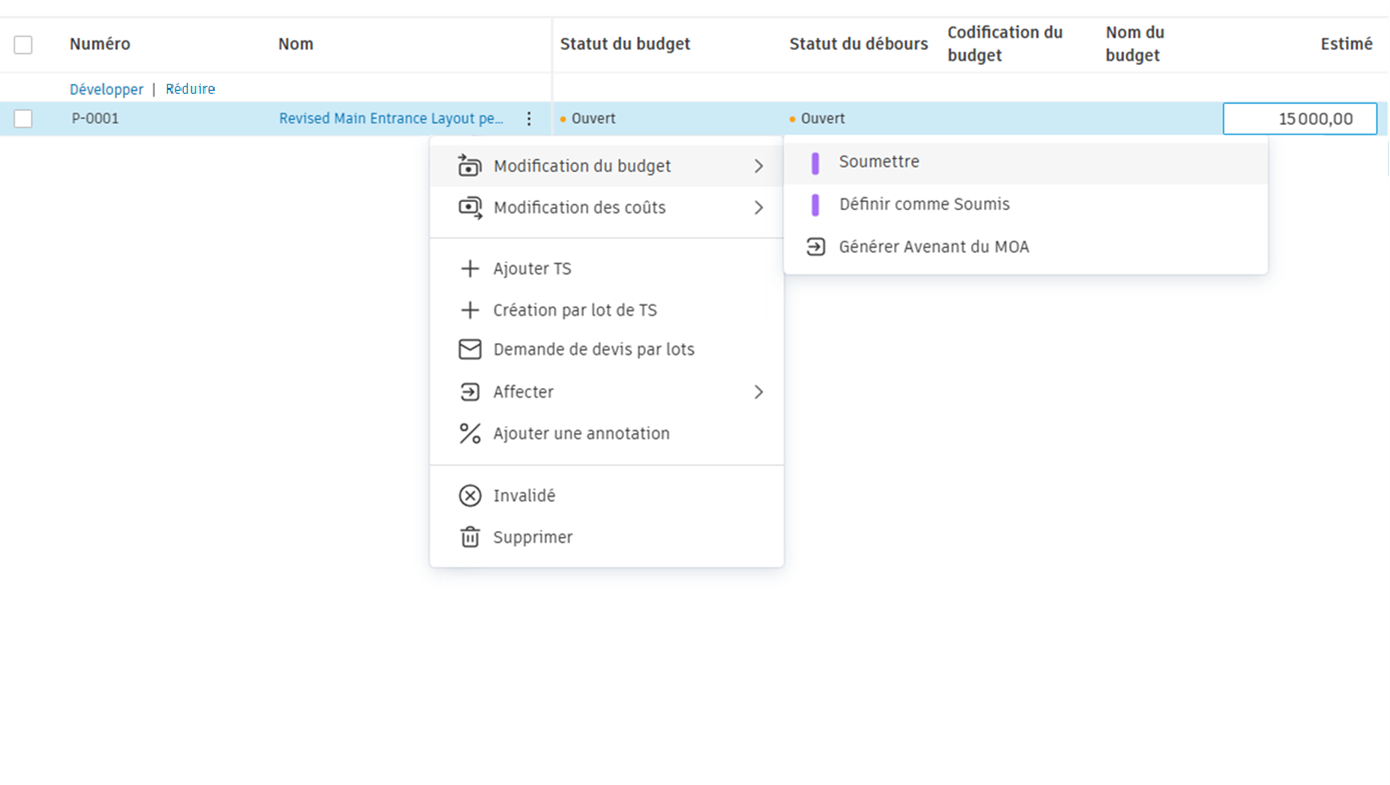Expand the Modification des coûts submenu arrow
The image size is (1390, 785).
point(758,208)
